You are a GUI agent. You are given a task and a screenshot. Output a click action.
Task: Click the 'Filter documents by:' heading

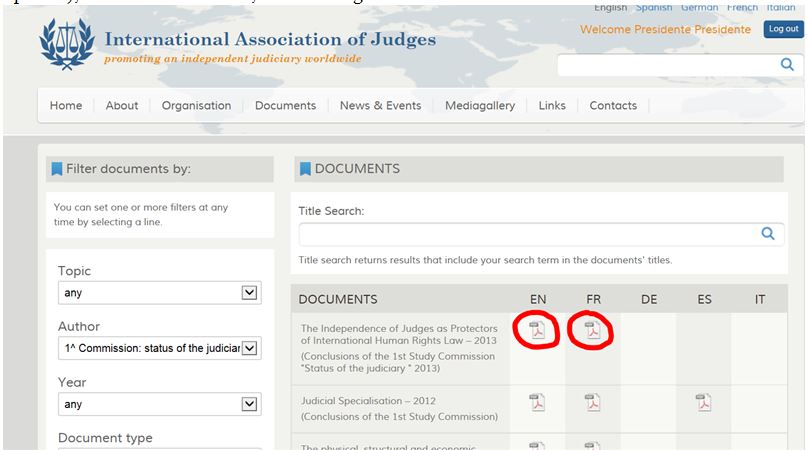point(128,169)
